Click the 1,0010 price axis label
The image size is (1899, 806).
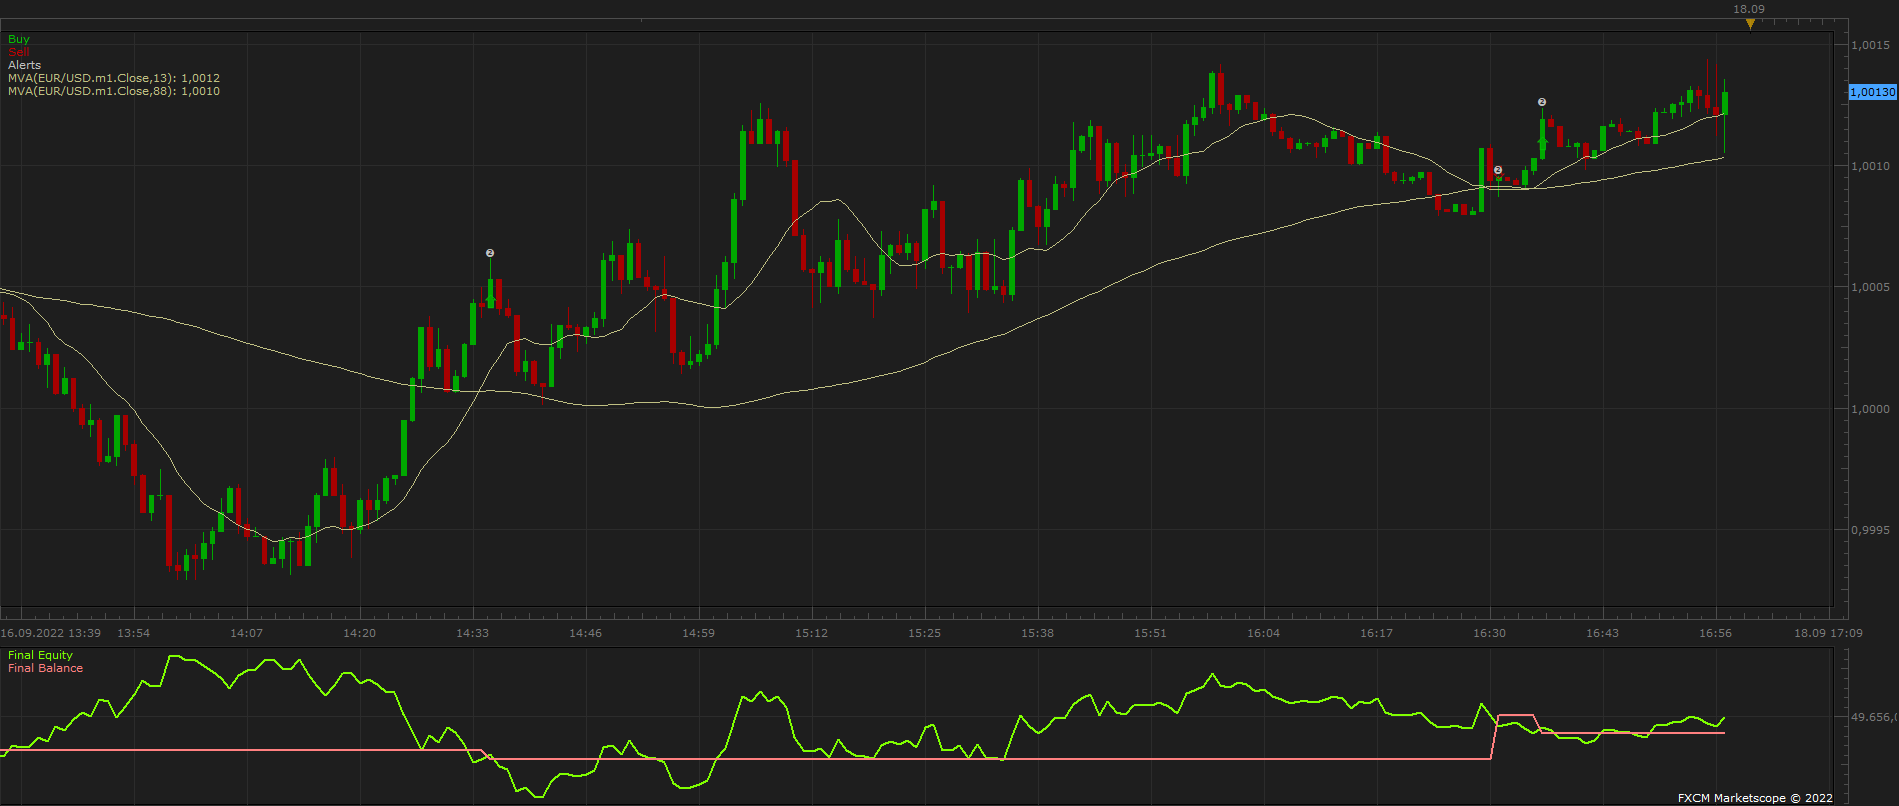pyautogui.click(x=1870, y=166)
